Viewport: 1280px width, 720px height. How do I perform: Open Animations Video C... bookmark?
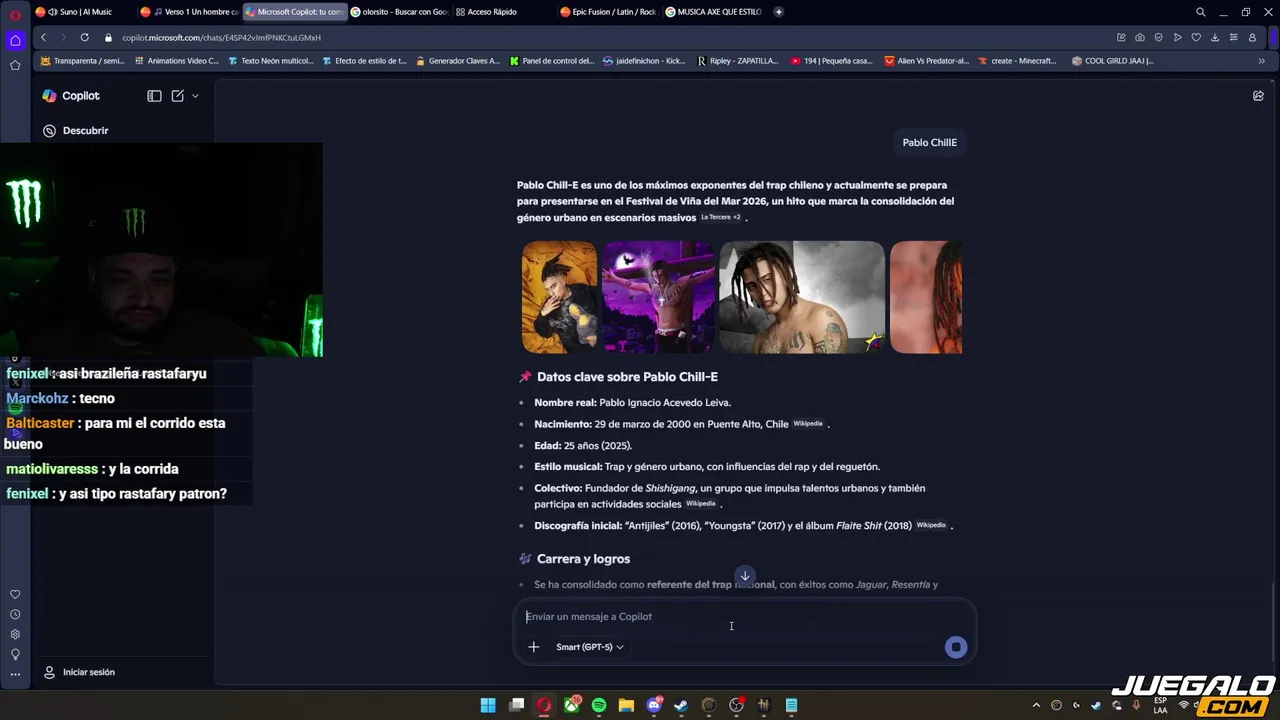[177, 61]
